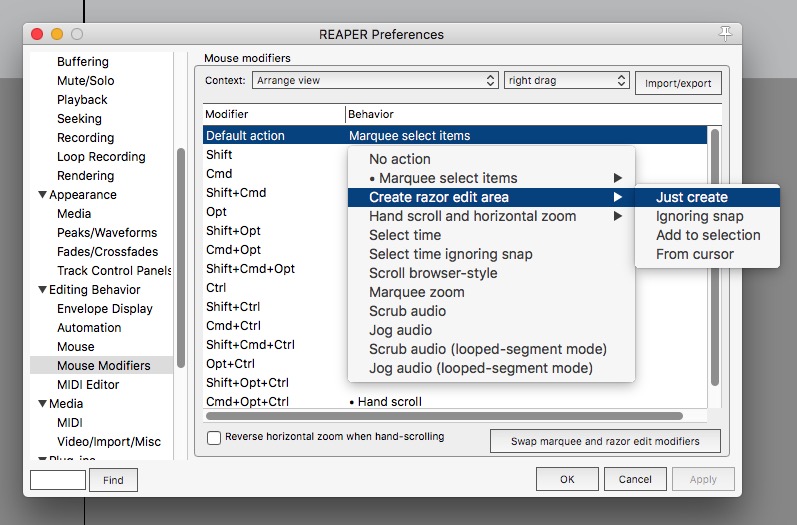
Task: Open Video/Import/Misc preferences page
Action: point(109,442)
